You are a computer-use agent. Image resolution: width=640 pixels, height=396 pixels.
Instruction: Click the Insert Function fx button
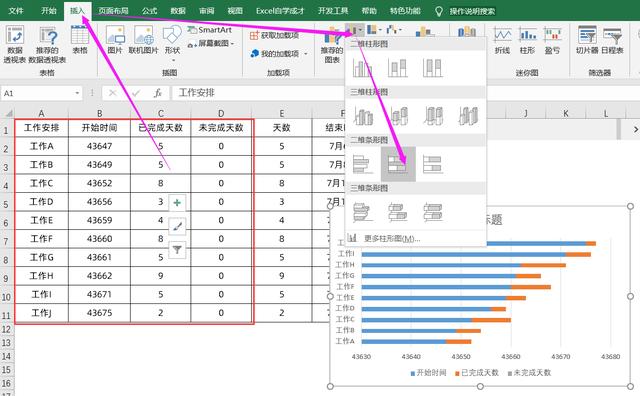pyautogui.click(x=158, y=93)
